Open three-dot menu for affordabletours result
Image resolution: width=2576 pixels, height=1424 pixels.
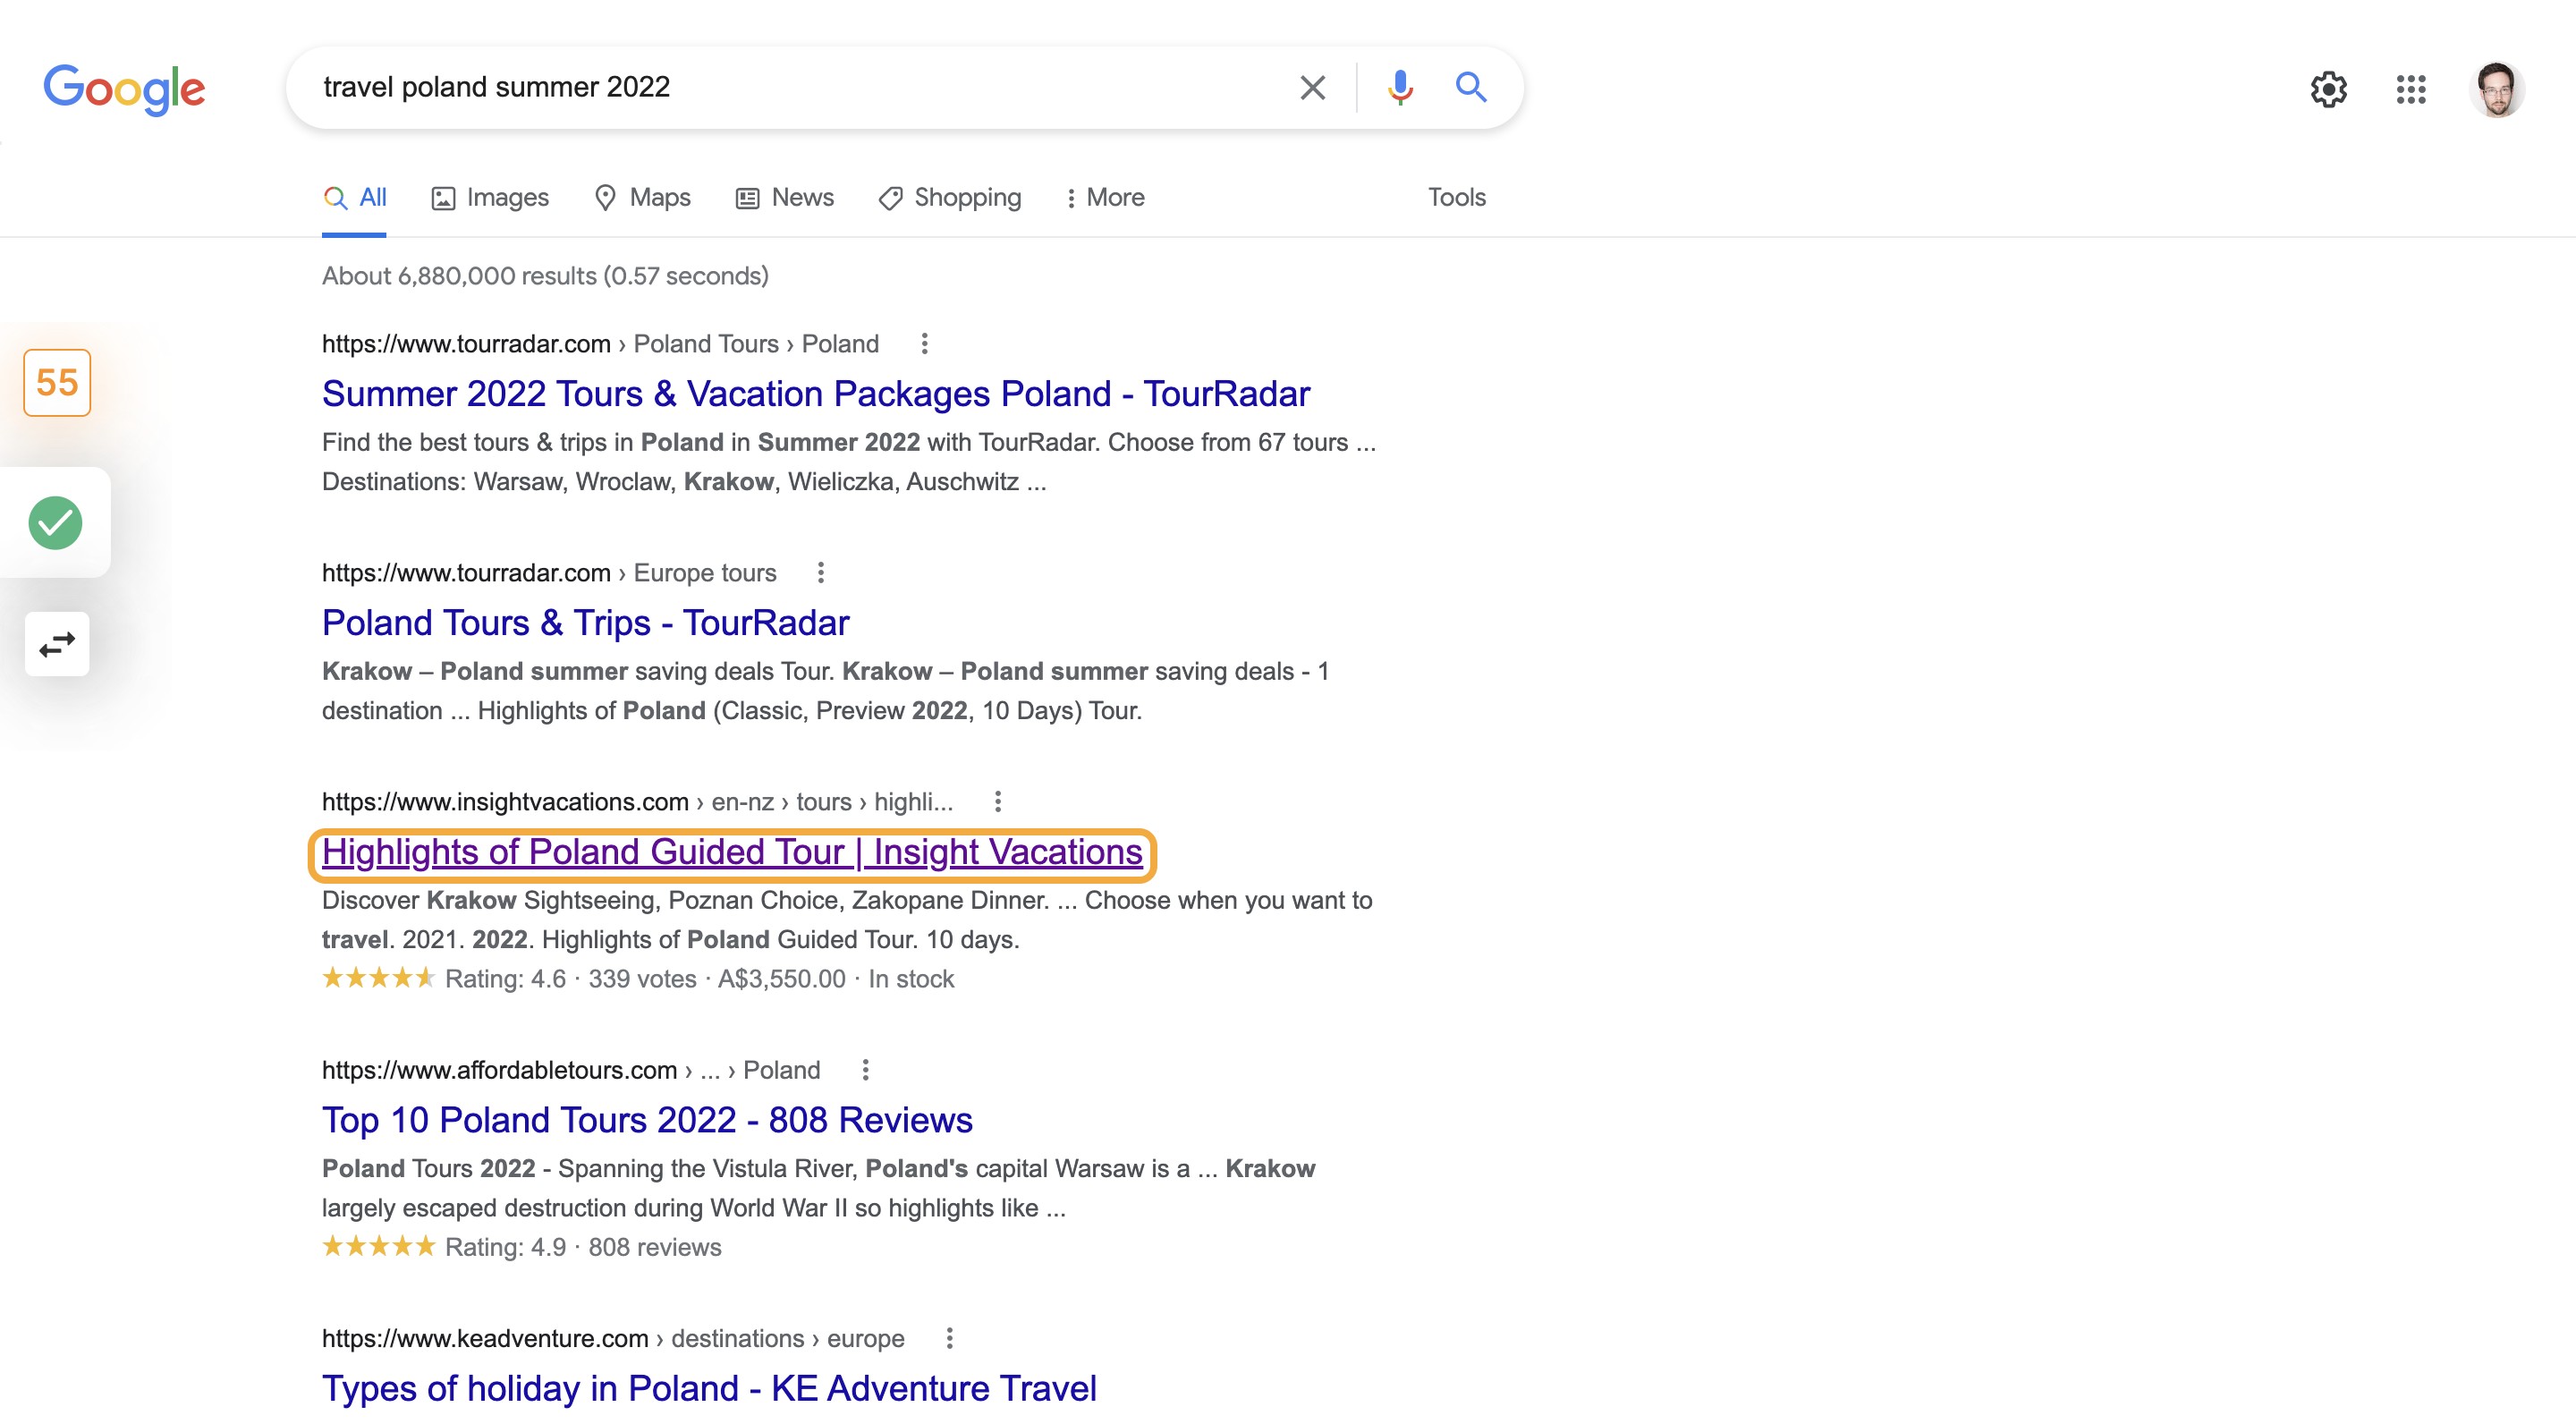coord(865,1070)
